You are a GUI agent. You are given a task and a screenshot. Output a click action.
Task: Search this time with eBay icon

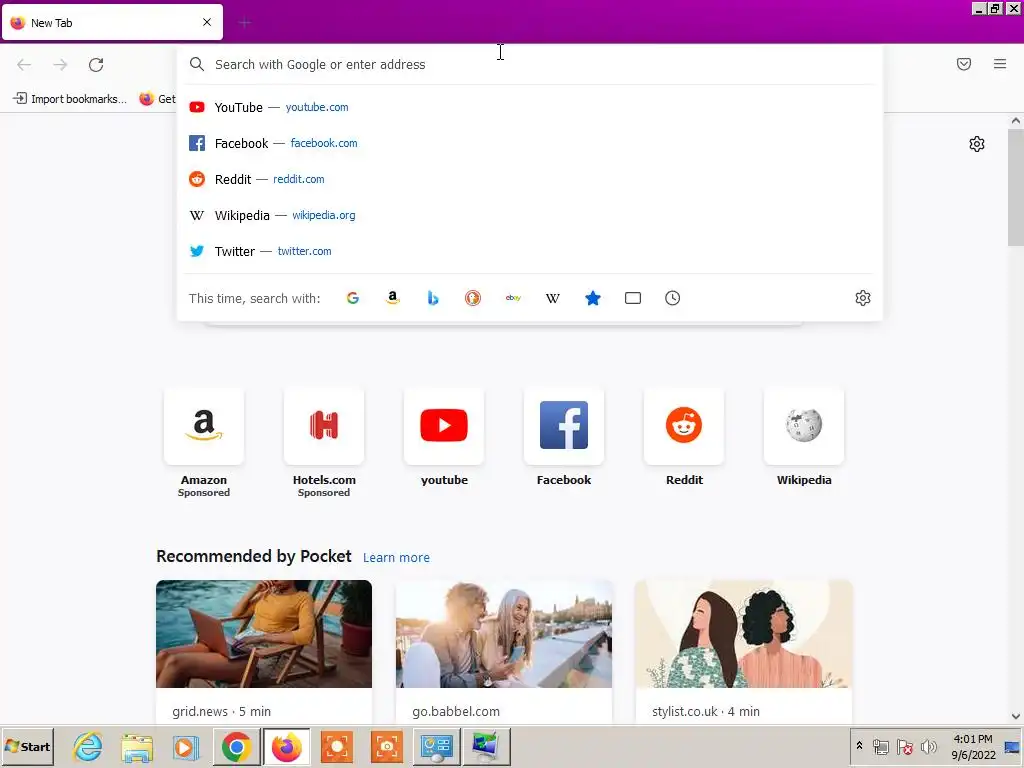tap(513, 298)
